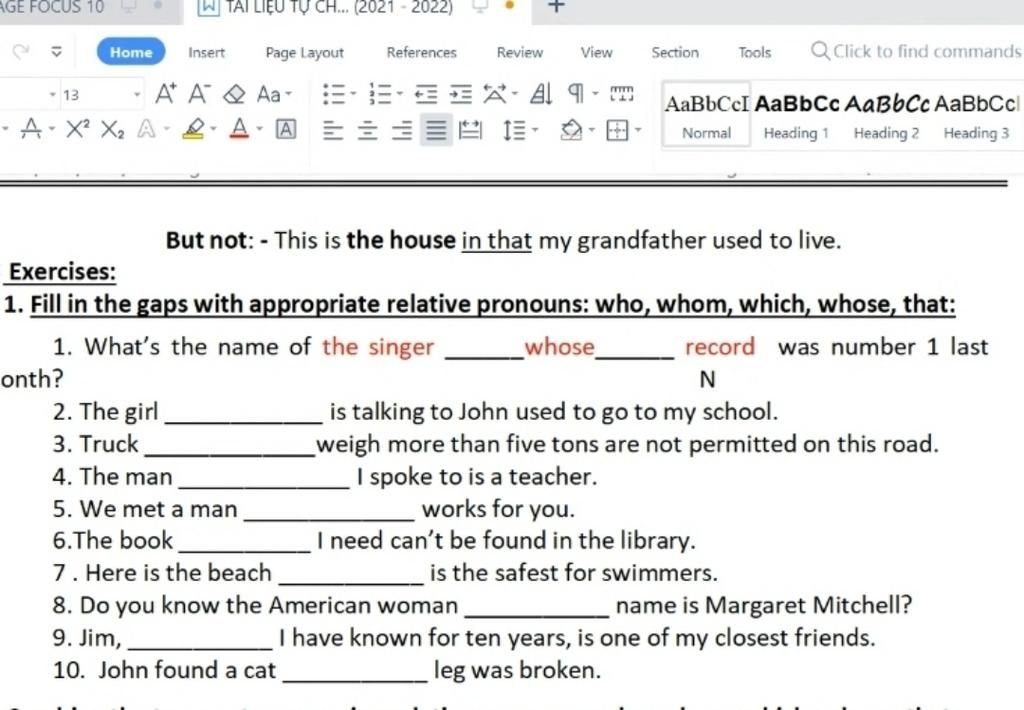Image resolution: width=1024 pixels, height=710 pixels.
Task: Open the tab stops ruler icon
Action: pos(622,94)
